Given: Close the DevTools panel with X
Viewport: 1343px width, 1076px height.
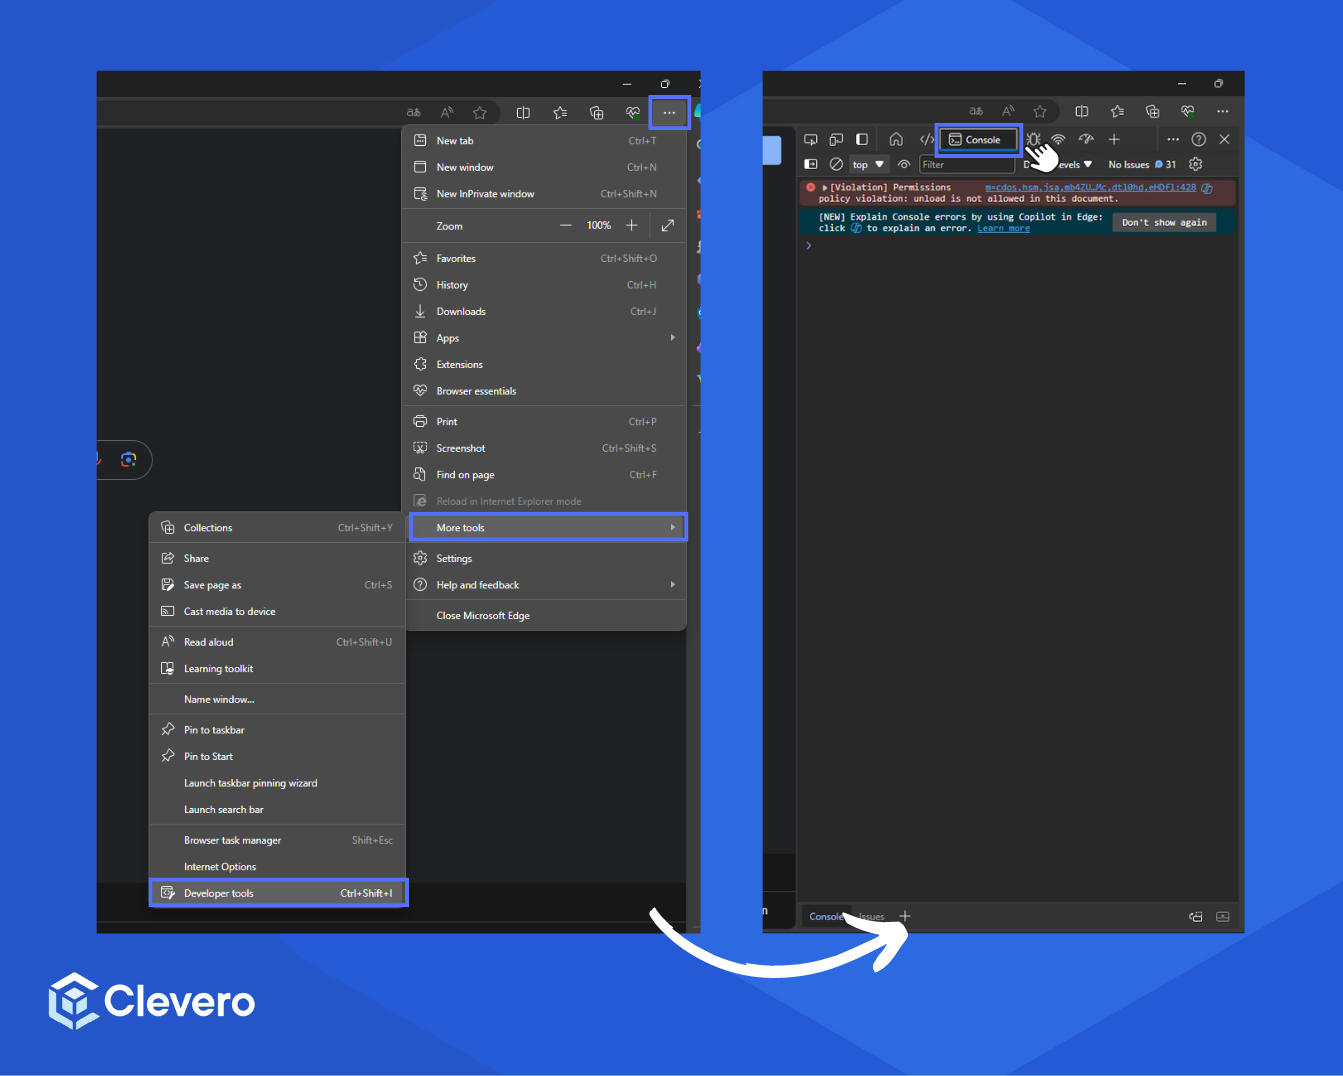Looking at the screenshot, I should [x=1224, y=139].
